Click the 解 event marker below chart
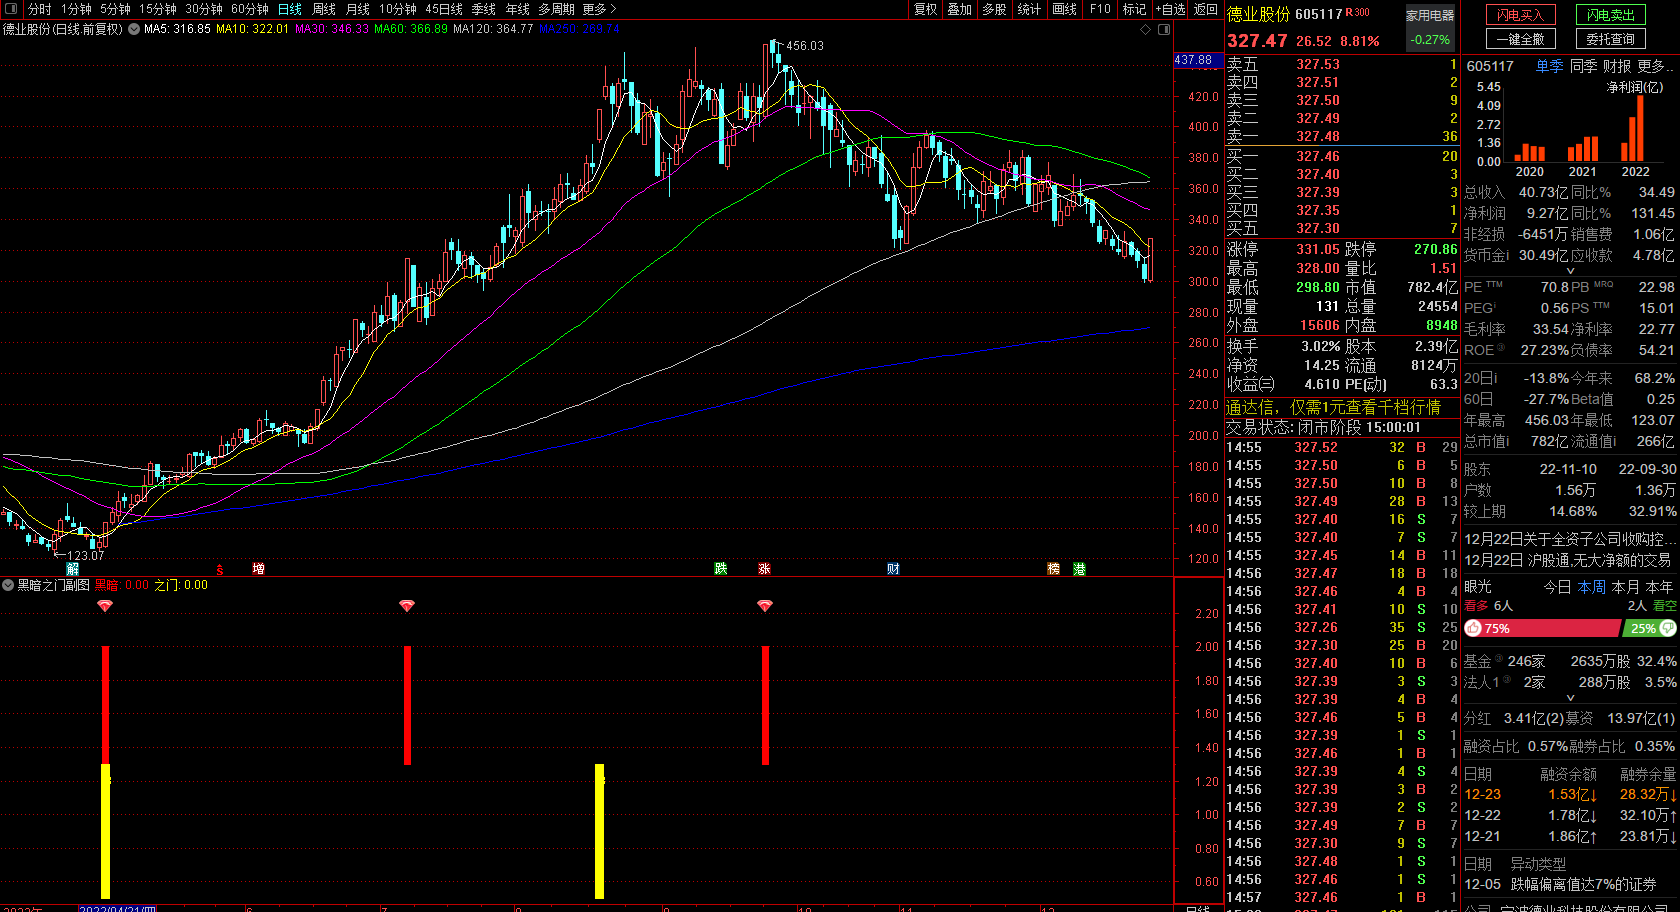The height and width of the screenshot is (912, 1680). (72, 569)
